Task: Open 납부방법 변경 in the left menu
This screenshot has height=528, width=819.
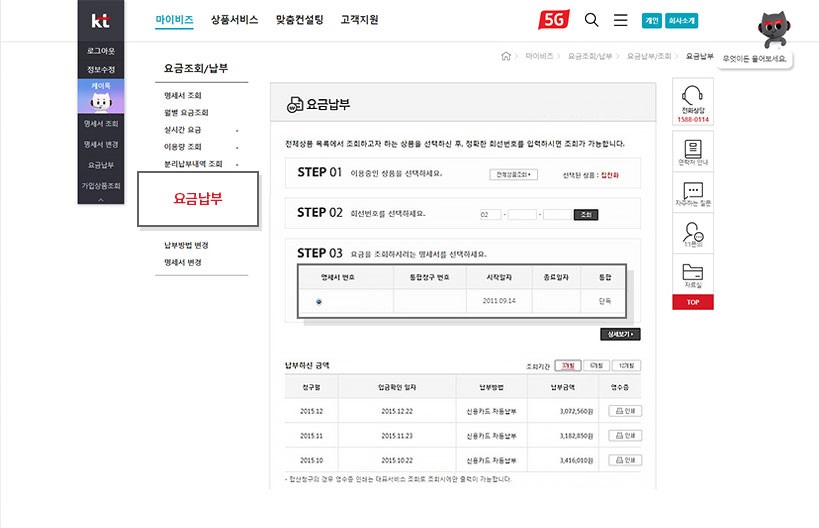Action: pyautogui.click(x=186, y=245)
